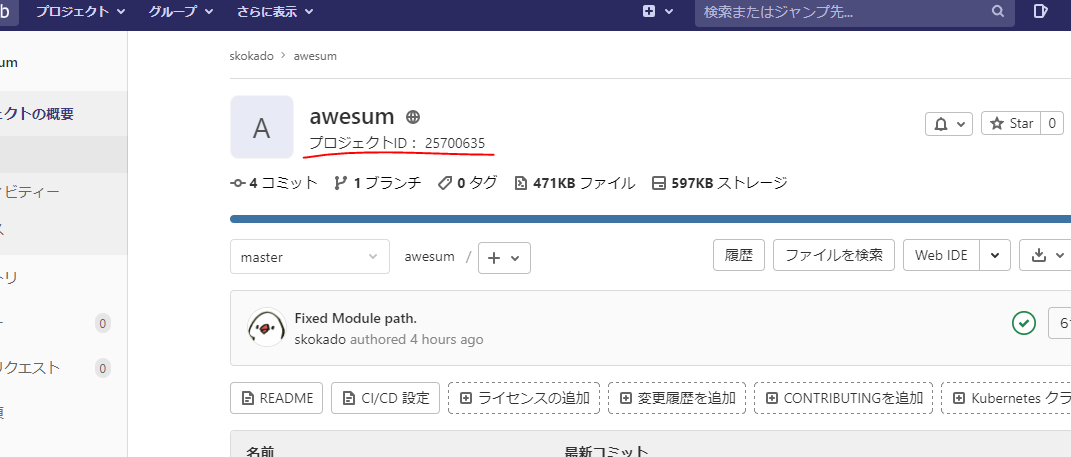
Task: Click ライセンスの追加 button
Action: [x=524, y=398]
